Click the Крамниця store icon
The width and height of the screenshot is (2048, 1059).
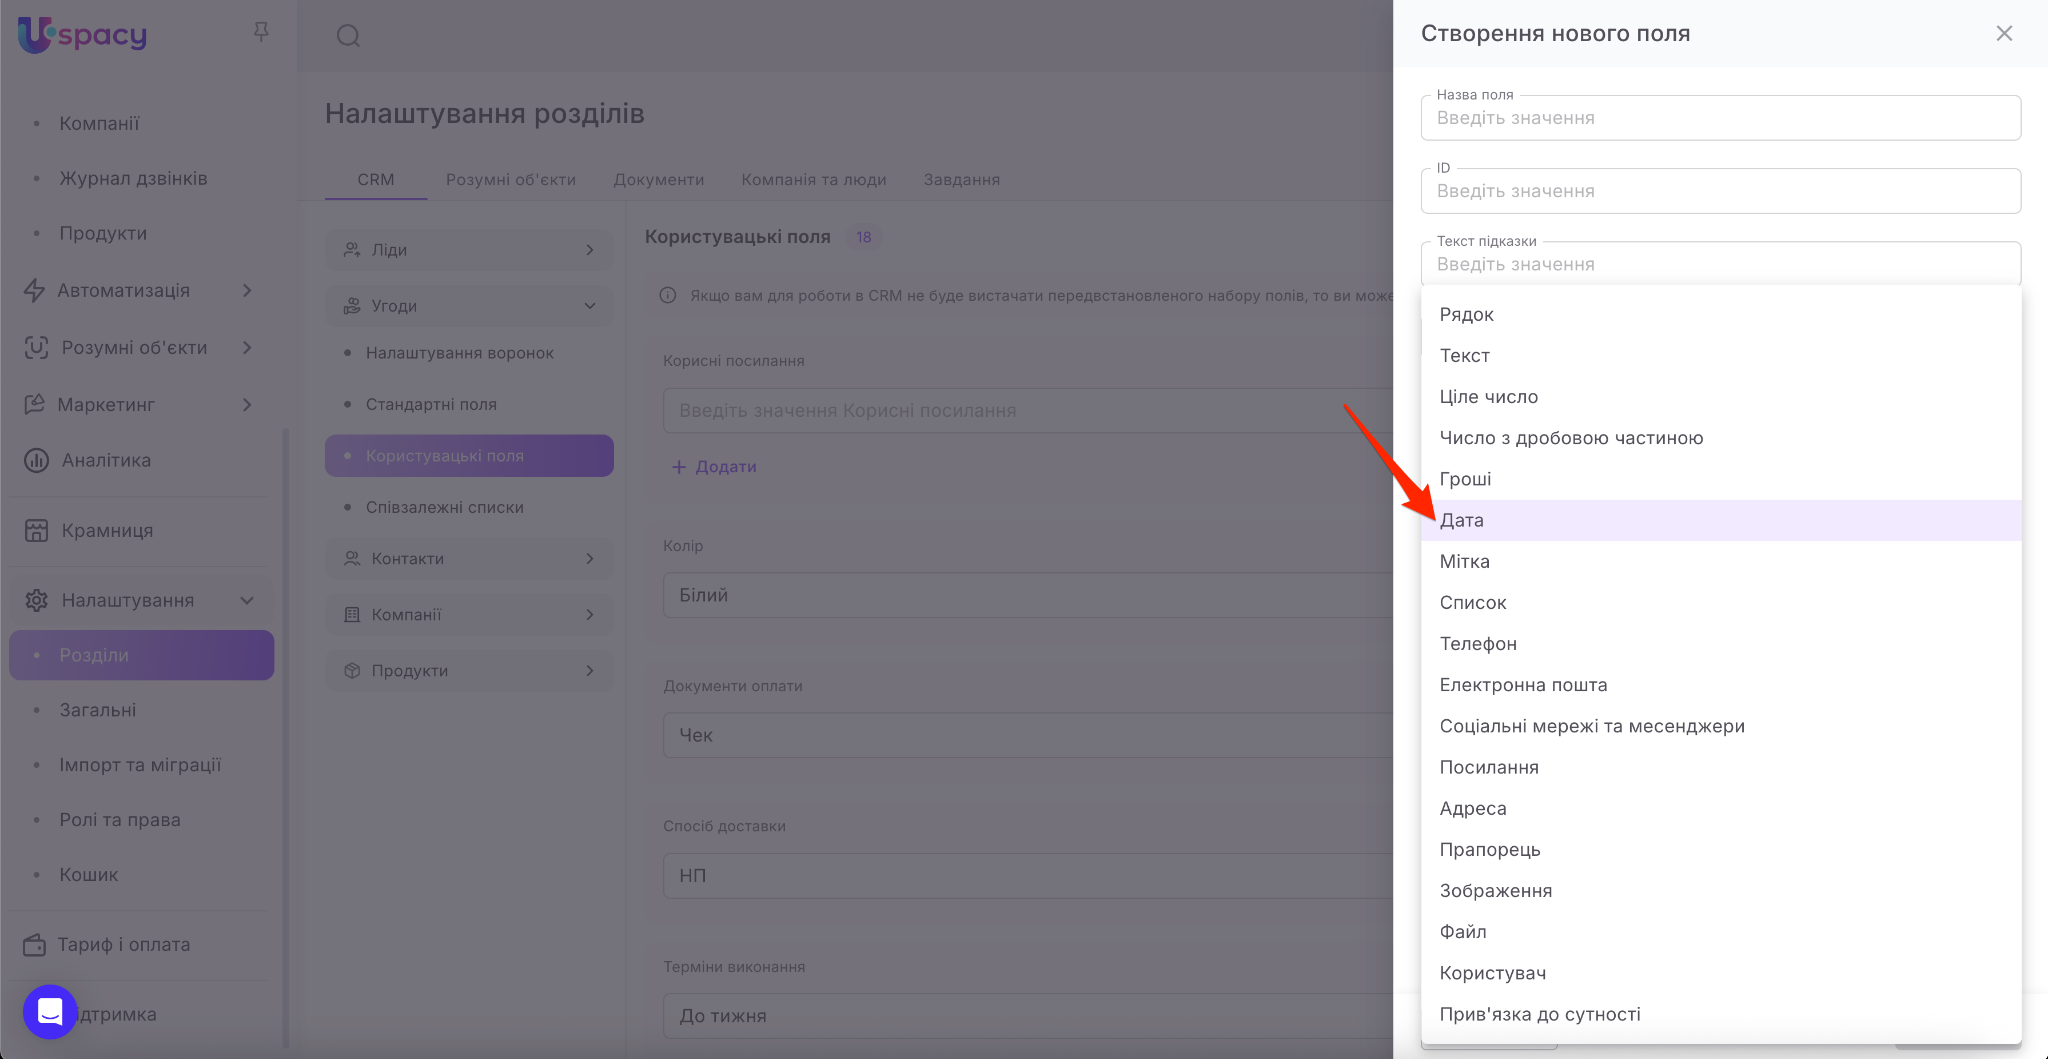37,531
